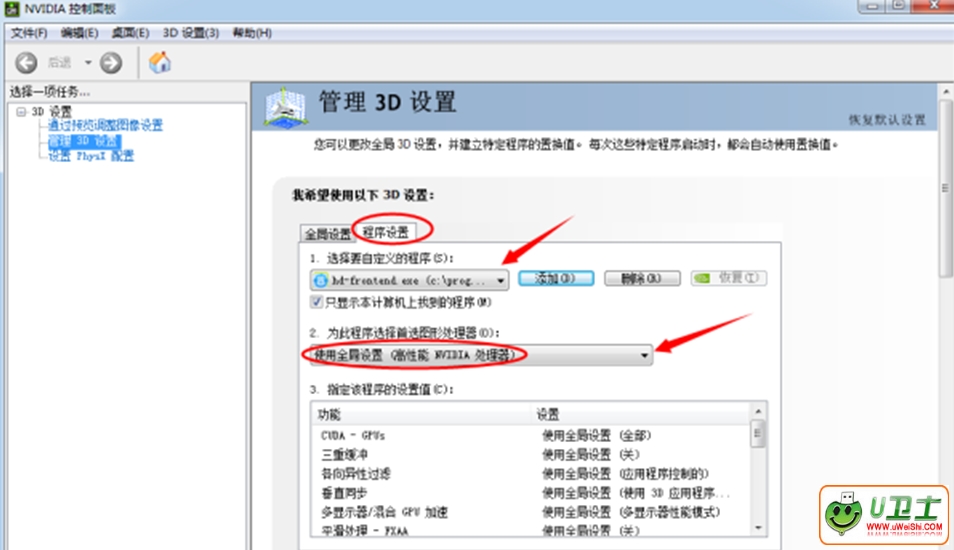Click the 恢复 button with NVIDIA icon
This screenshot has height=550, width=954.
tap(729, 278)
